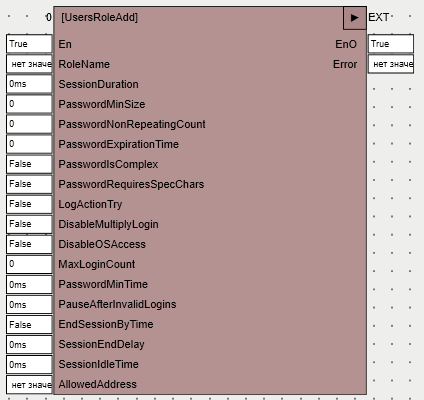Click the EnO output value box
Image resolution: width=424 pixels, height=400 pixels.
(391, 44)
